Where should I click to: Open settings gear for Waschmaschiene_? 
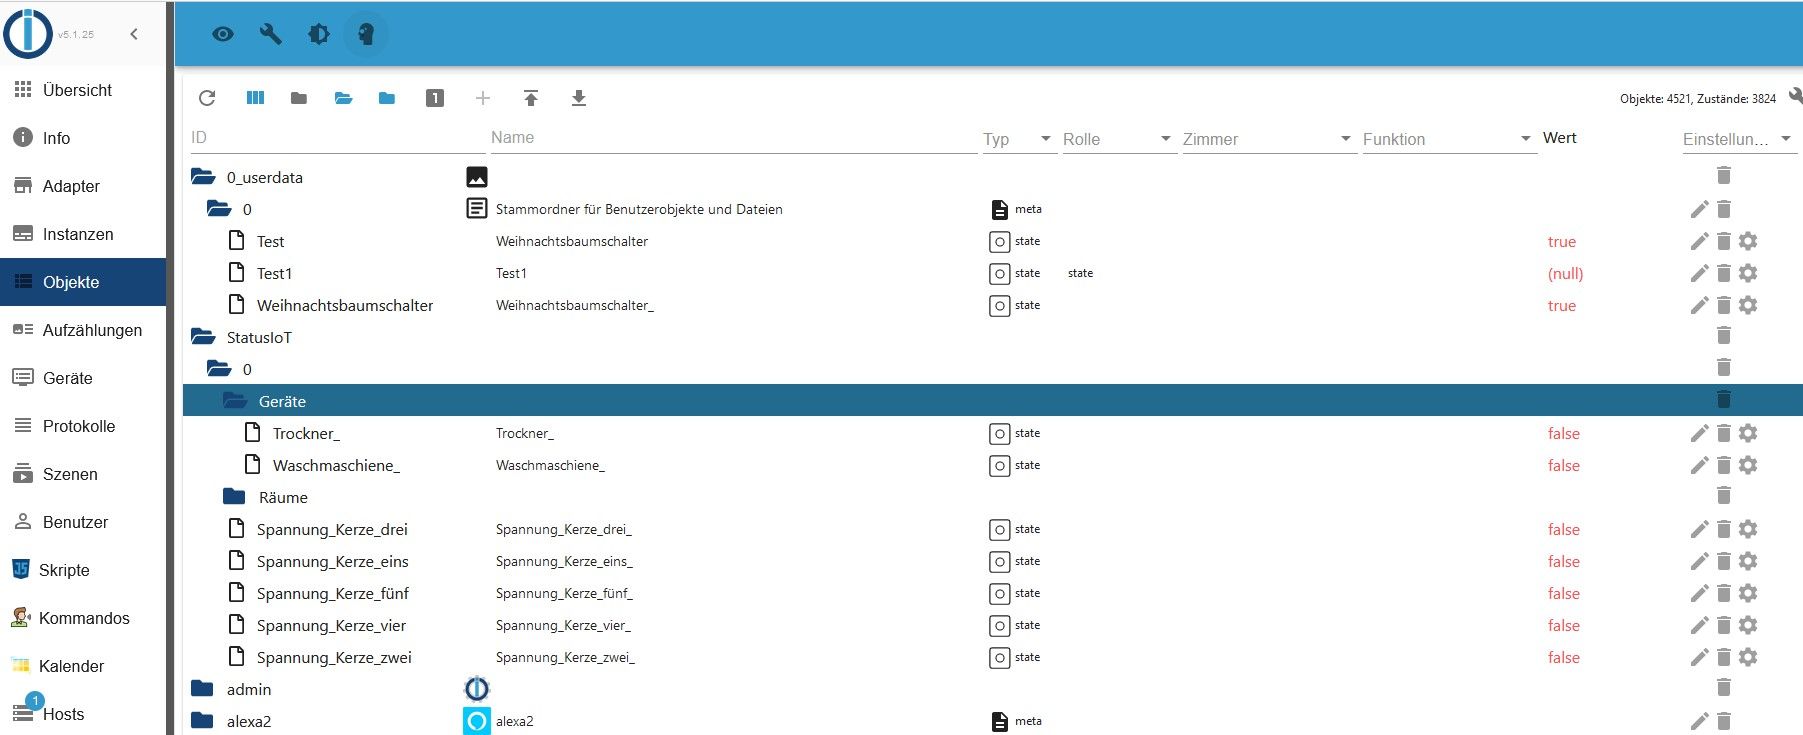pyautogui.click(x=1748, y=465)
